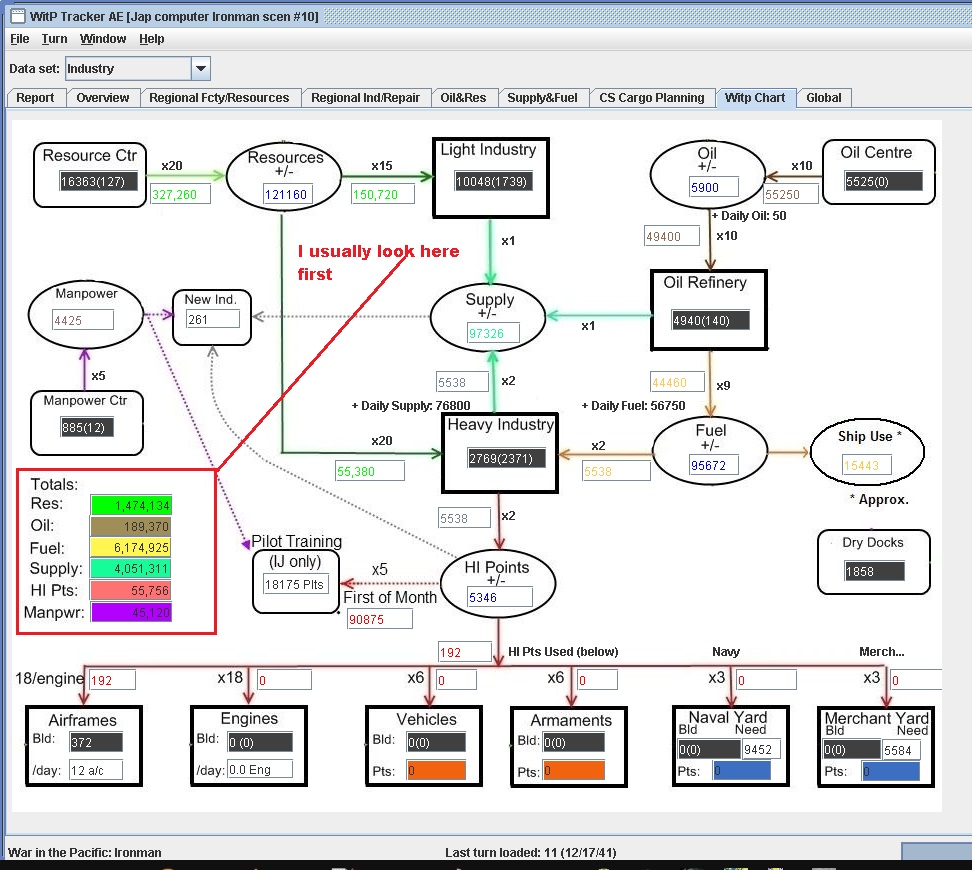The width and height of the screenshot is (972, 870).
Task: Click the purple Manpwr total swatch
Action: click(x=131, y=613)
